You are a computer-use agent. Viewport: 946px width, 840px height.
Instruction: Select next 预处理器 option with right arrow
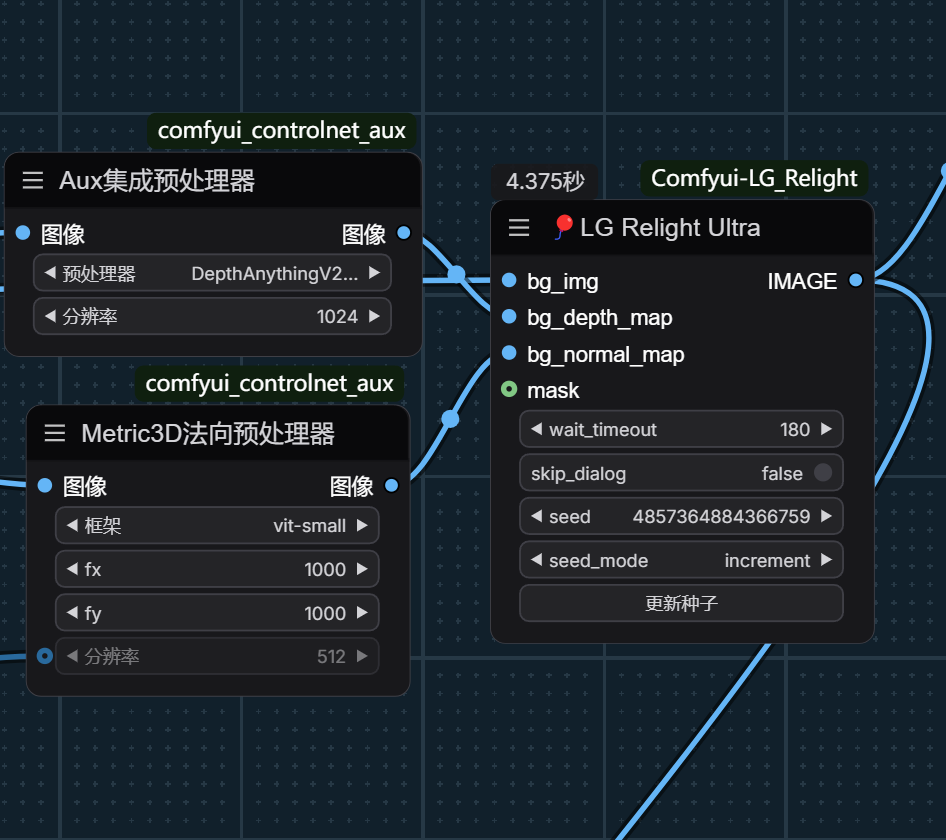click(x=375, y=273)
